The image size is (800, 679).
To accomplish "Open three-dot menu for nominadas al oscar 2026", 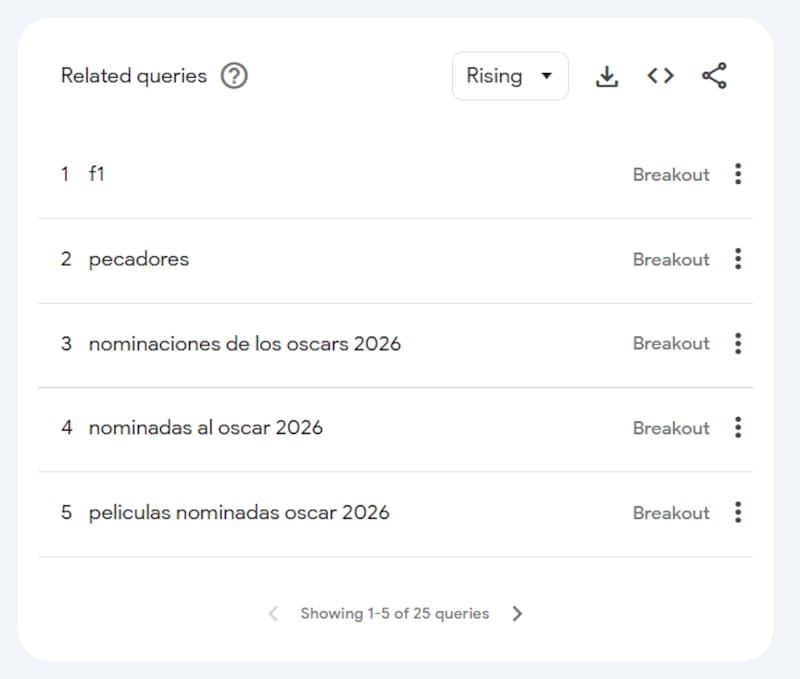I will [738, 428].
